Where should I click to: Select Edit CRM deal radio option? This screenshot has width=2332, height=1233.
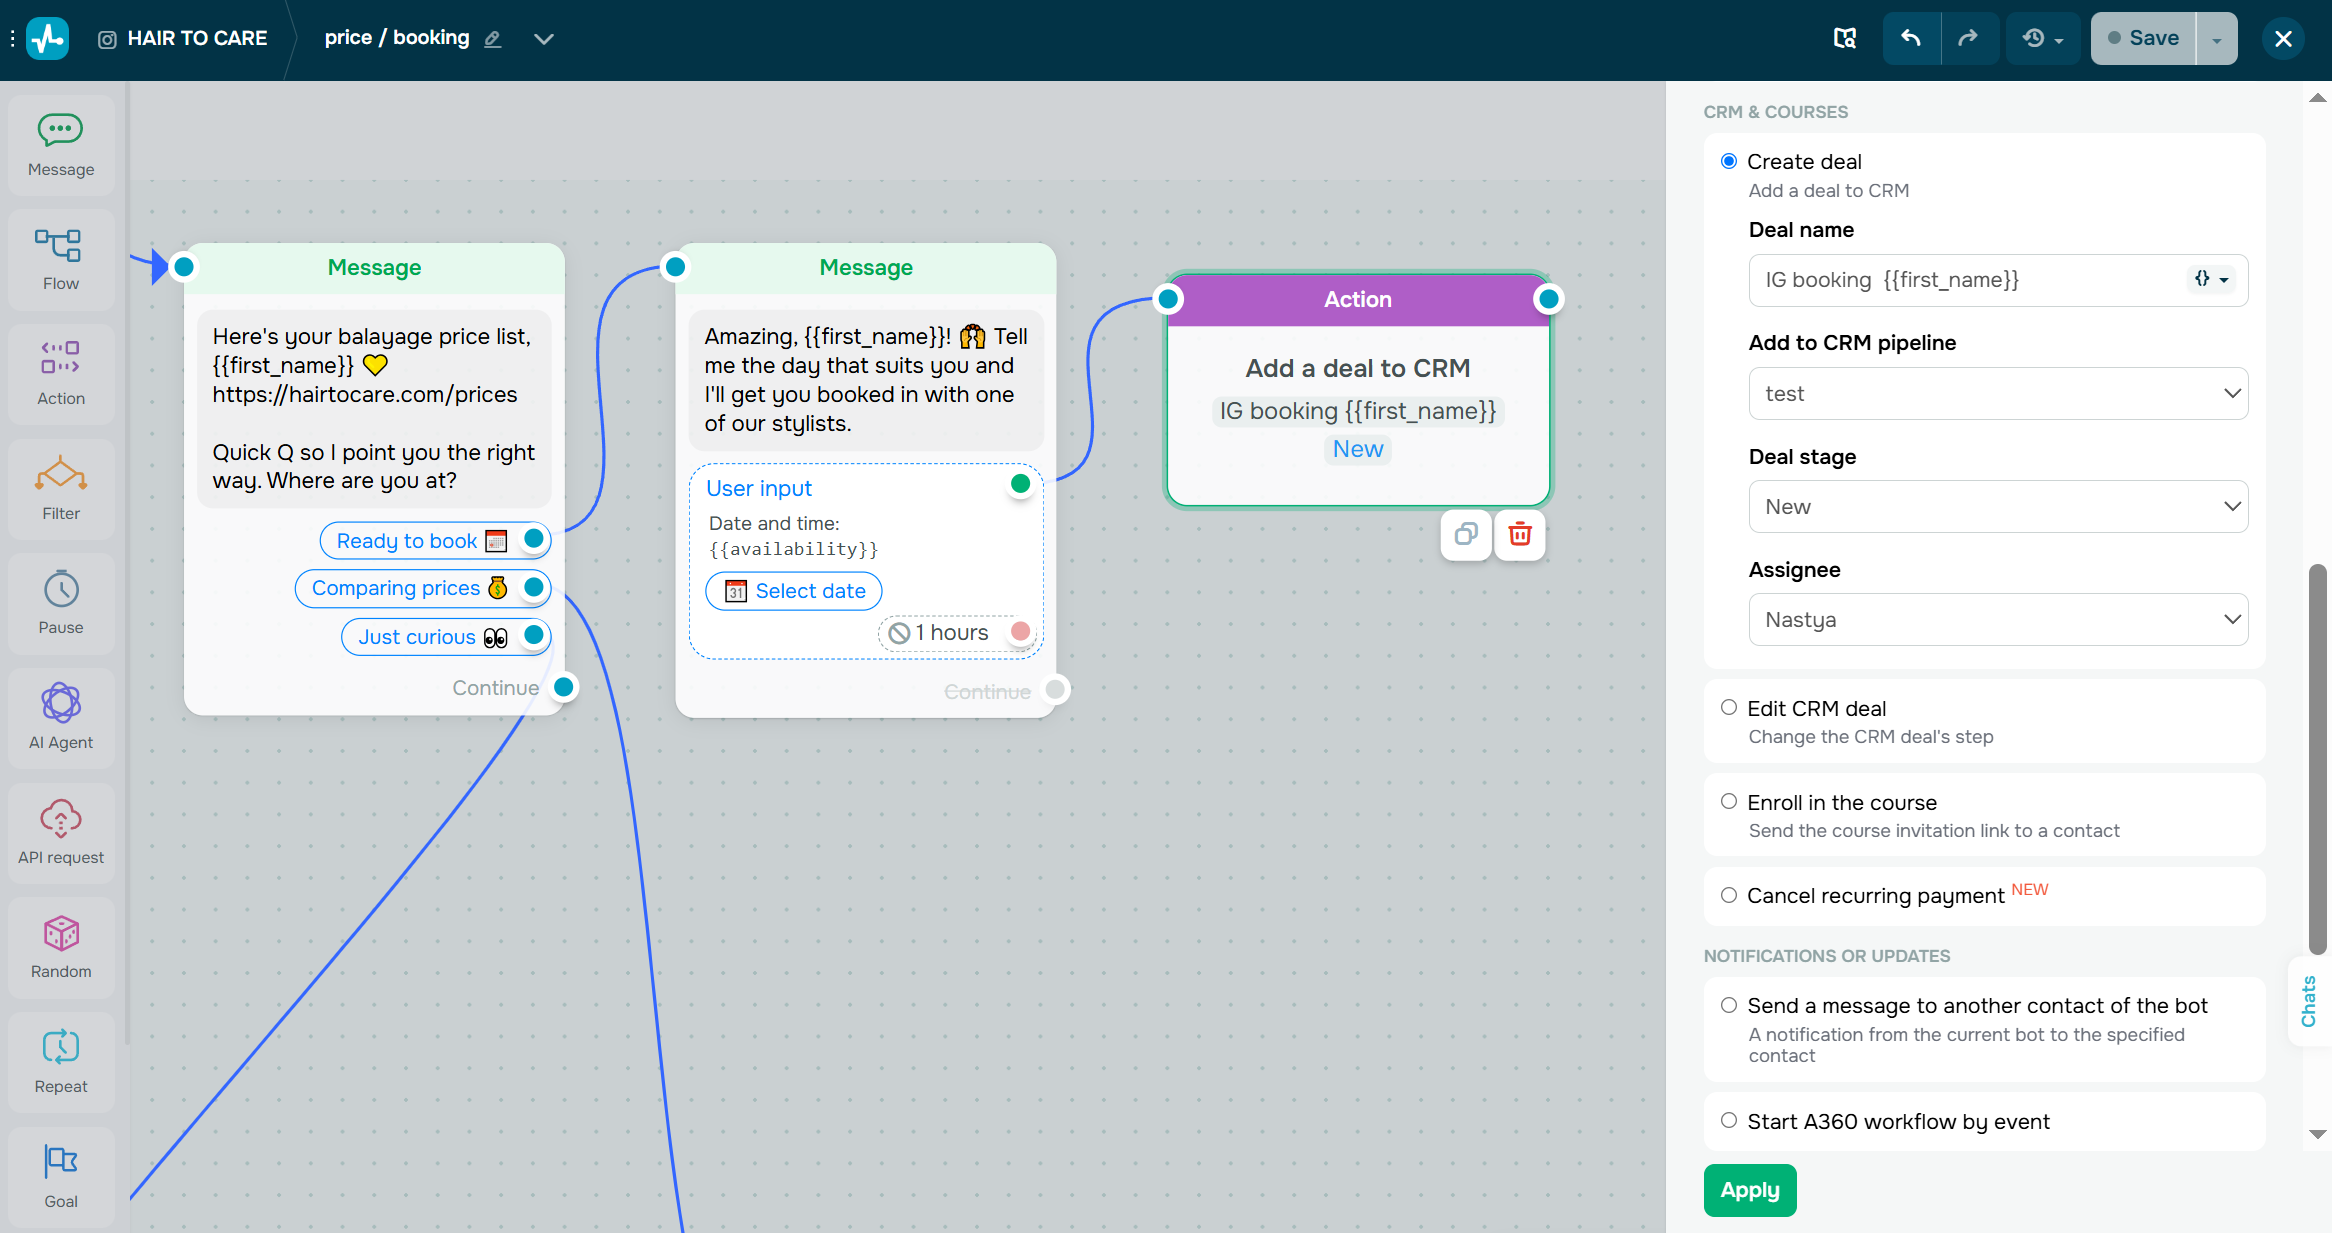point(1729,707)
